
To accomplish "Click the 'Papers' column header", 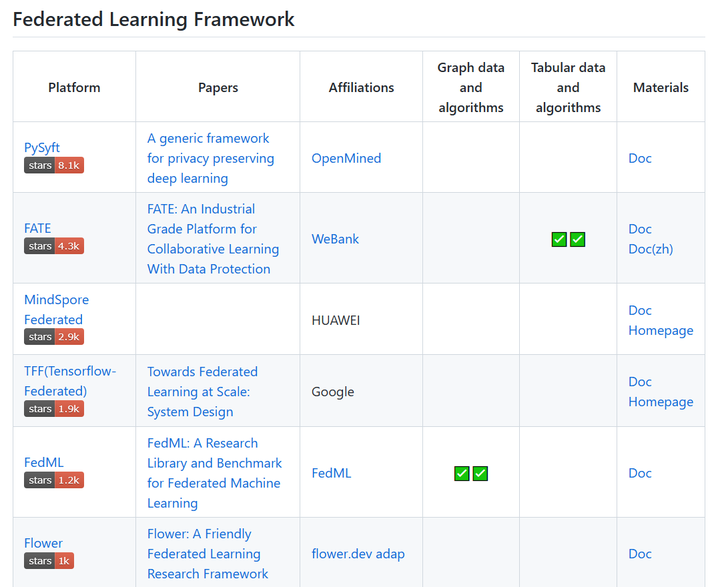I will click(218, 88).
